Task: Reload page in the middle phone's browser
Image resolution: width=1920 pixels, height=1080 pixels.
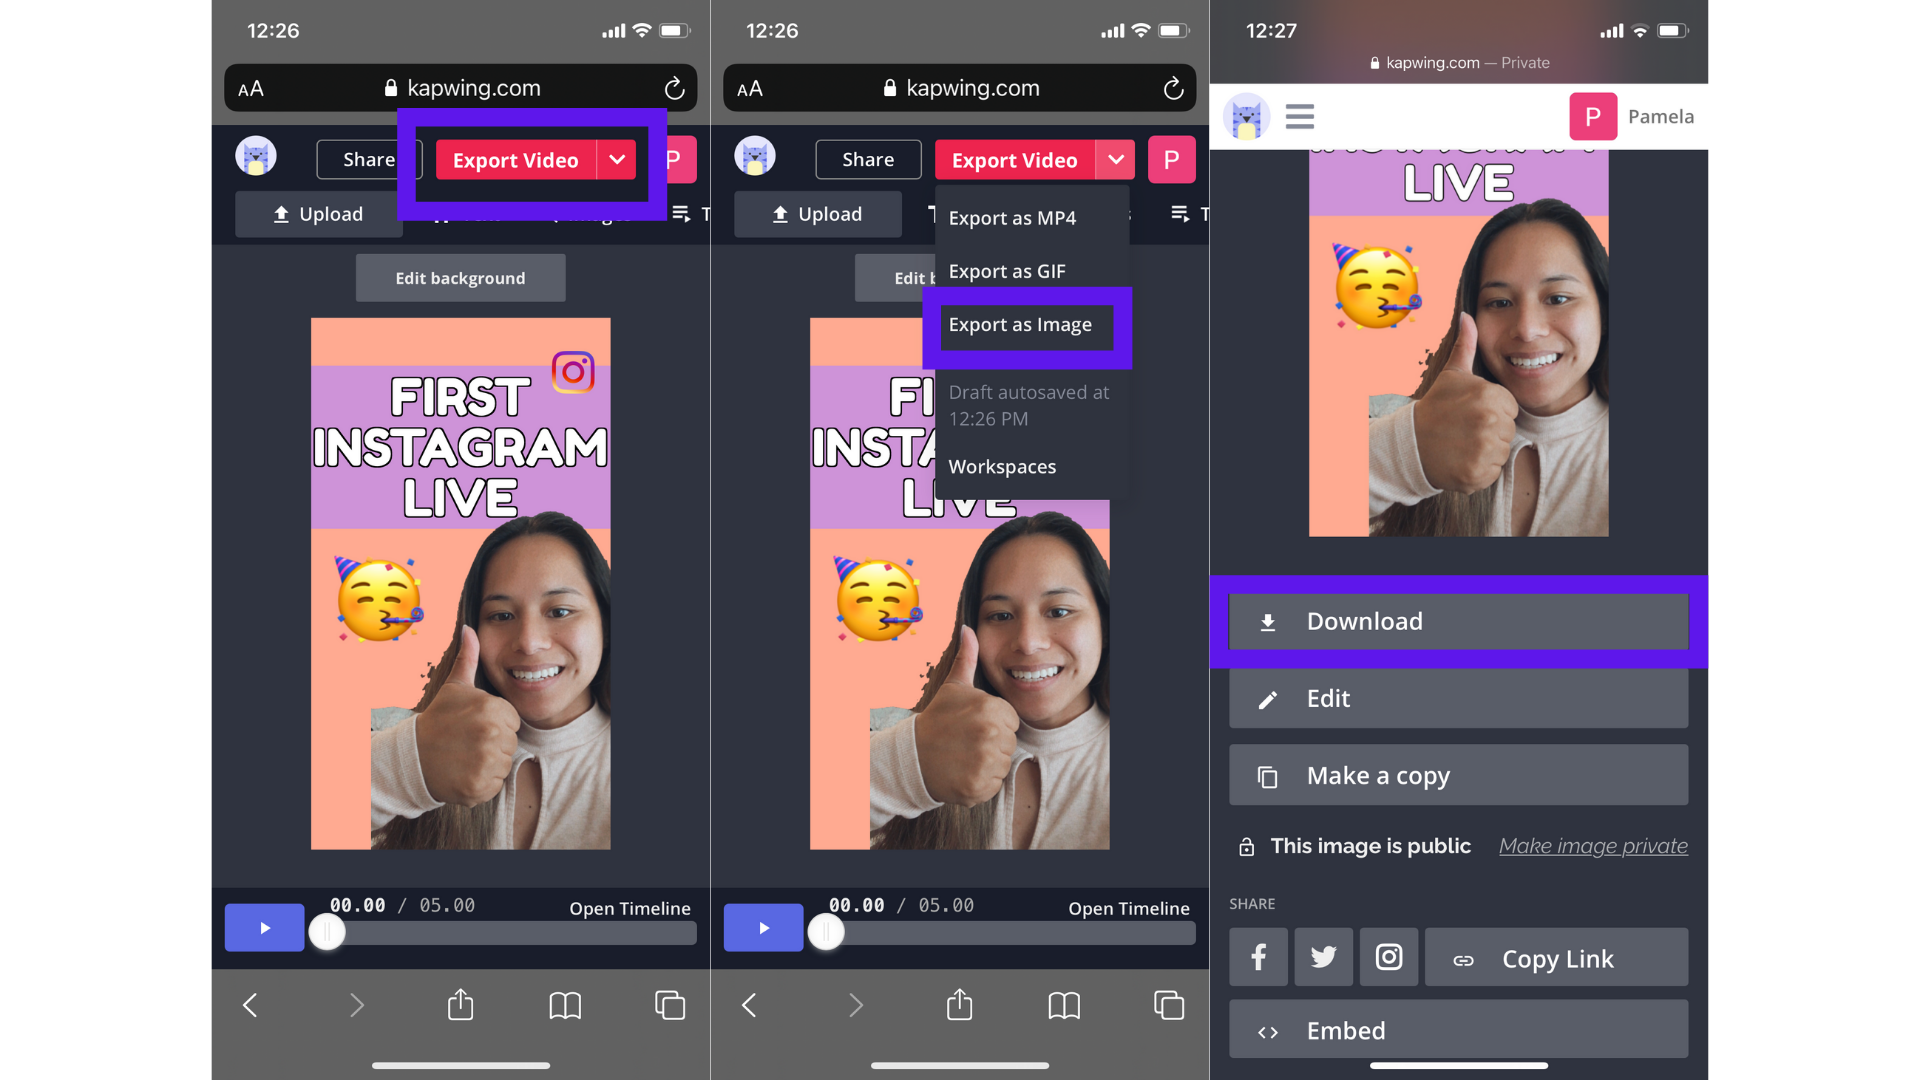Action: 1173,89
